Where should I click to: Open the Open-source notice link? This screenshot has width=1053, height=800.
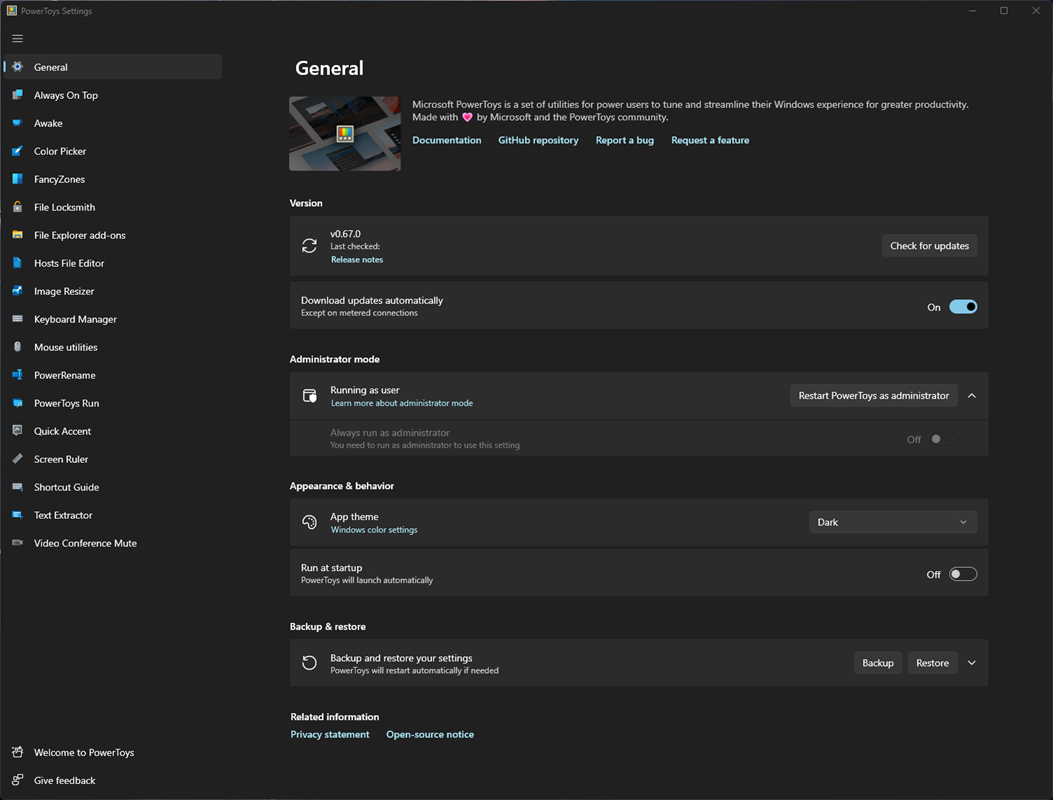point(430,734)
